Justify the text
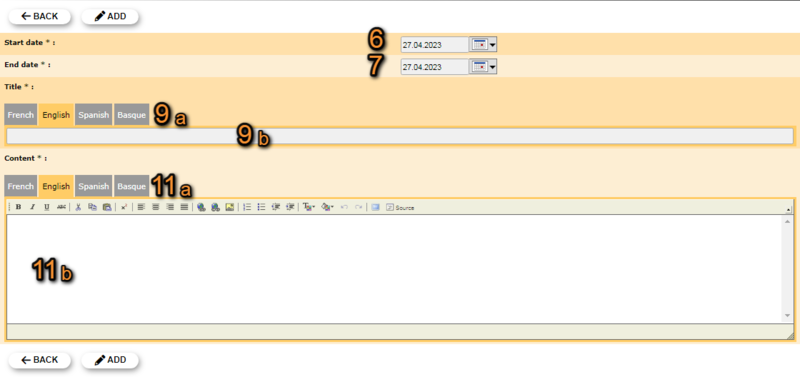The image size is (800, 387). click(184, 207)
